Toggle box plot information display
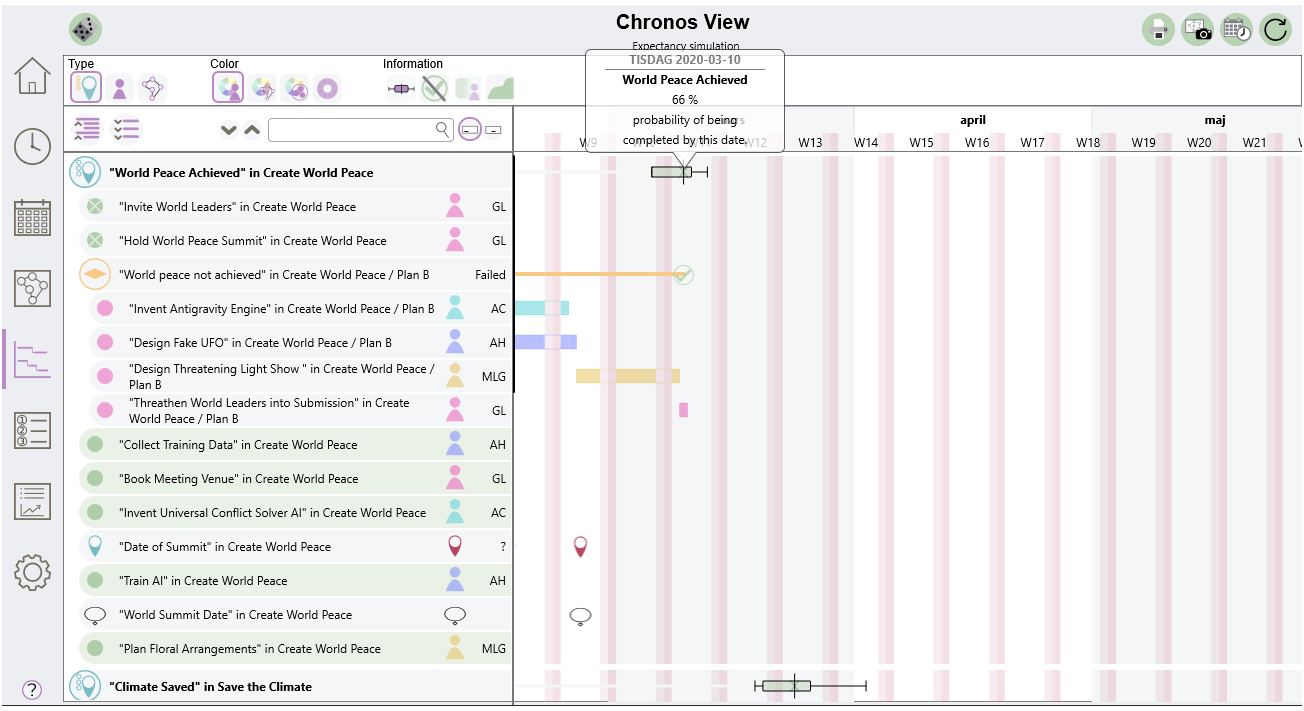 tap(401, 89)
